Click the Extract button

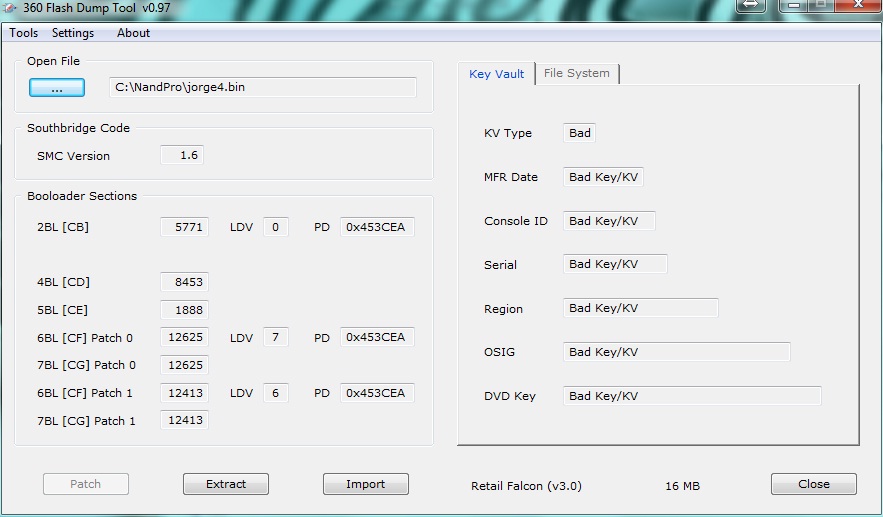tap(226, 484)
